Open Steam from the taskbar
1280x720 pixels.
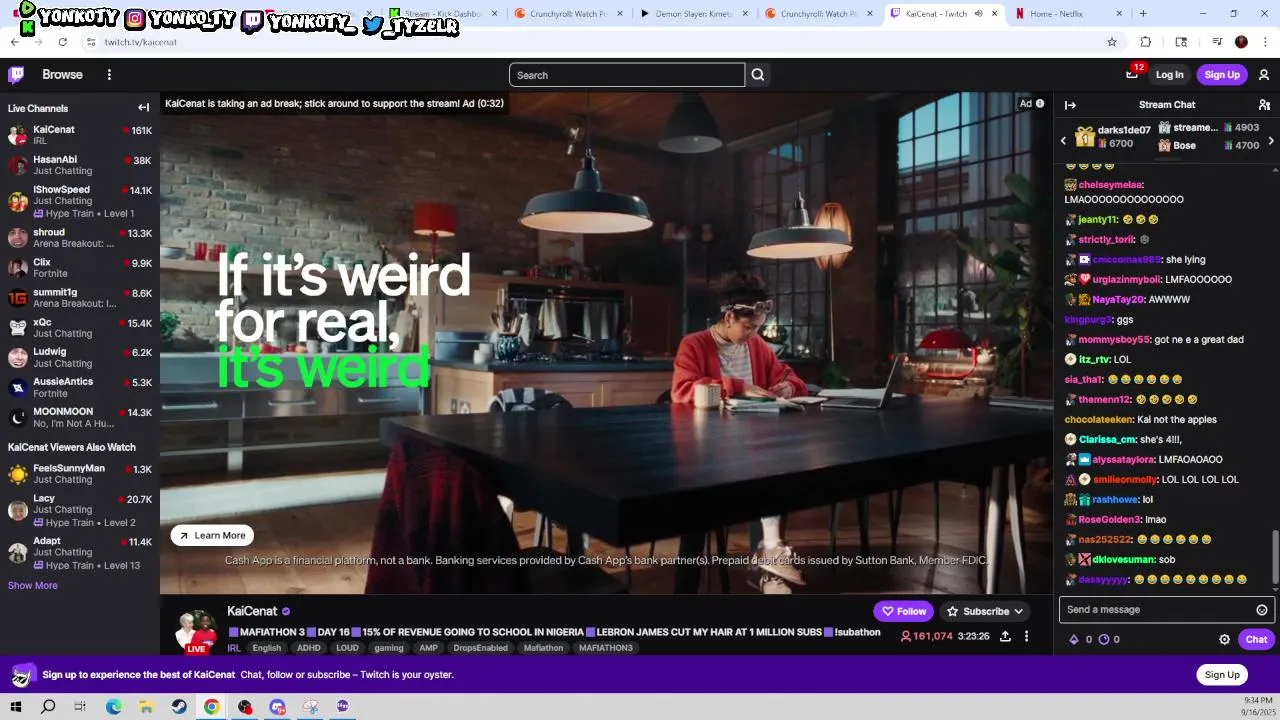[x=179, y=707]
